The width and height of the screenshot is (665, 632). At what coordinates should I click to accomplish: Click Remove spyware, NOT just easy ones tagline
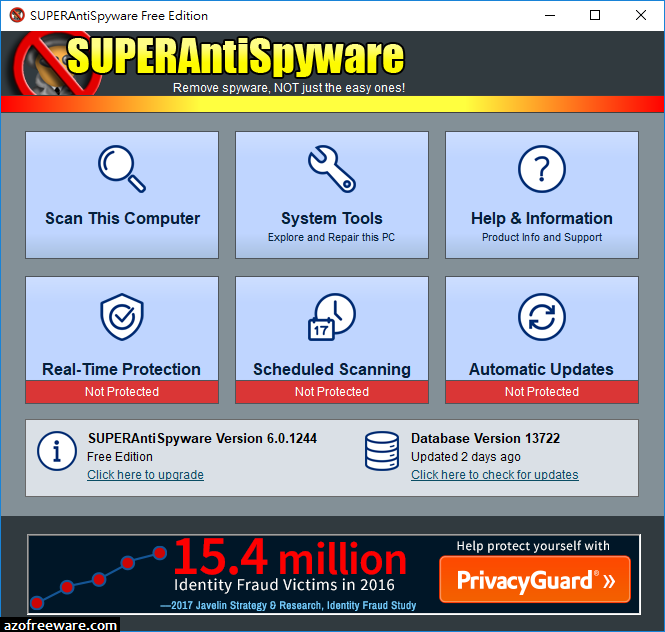point(289,88)
